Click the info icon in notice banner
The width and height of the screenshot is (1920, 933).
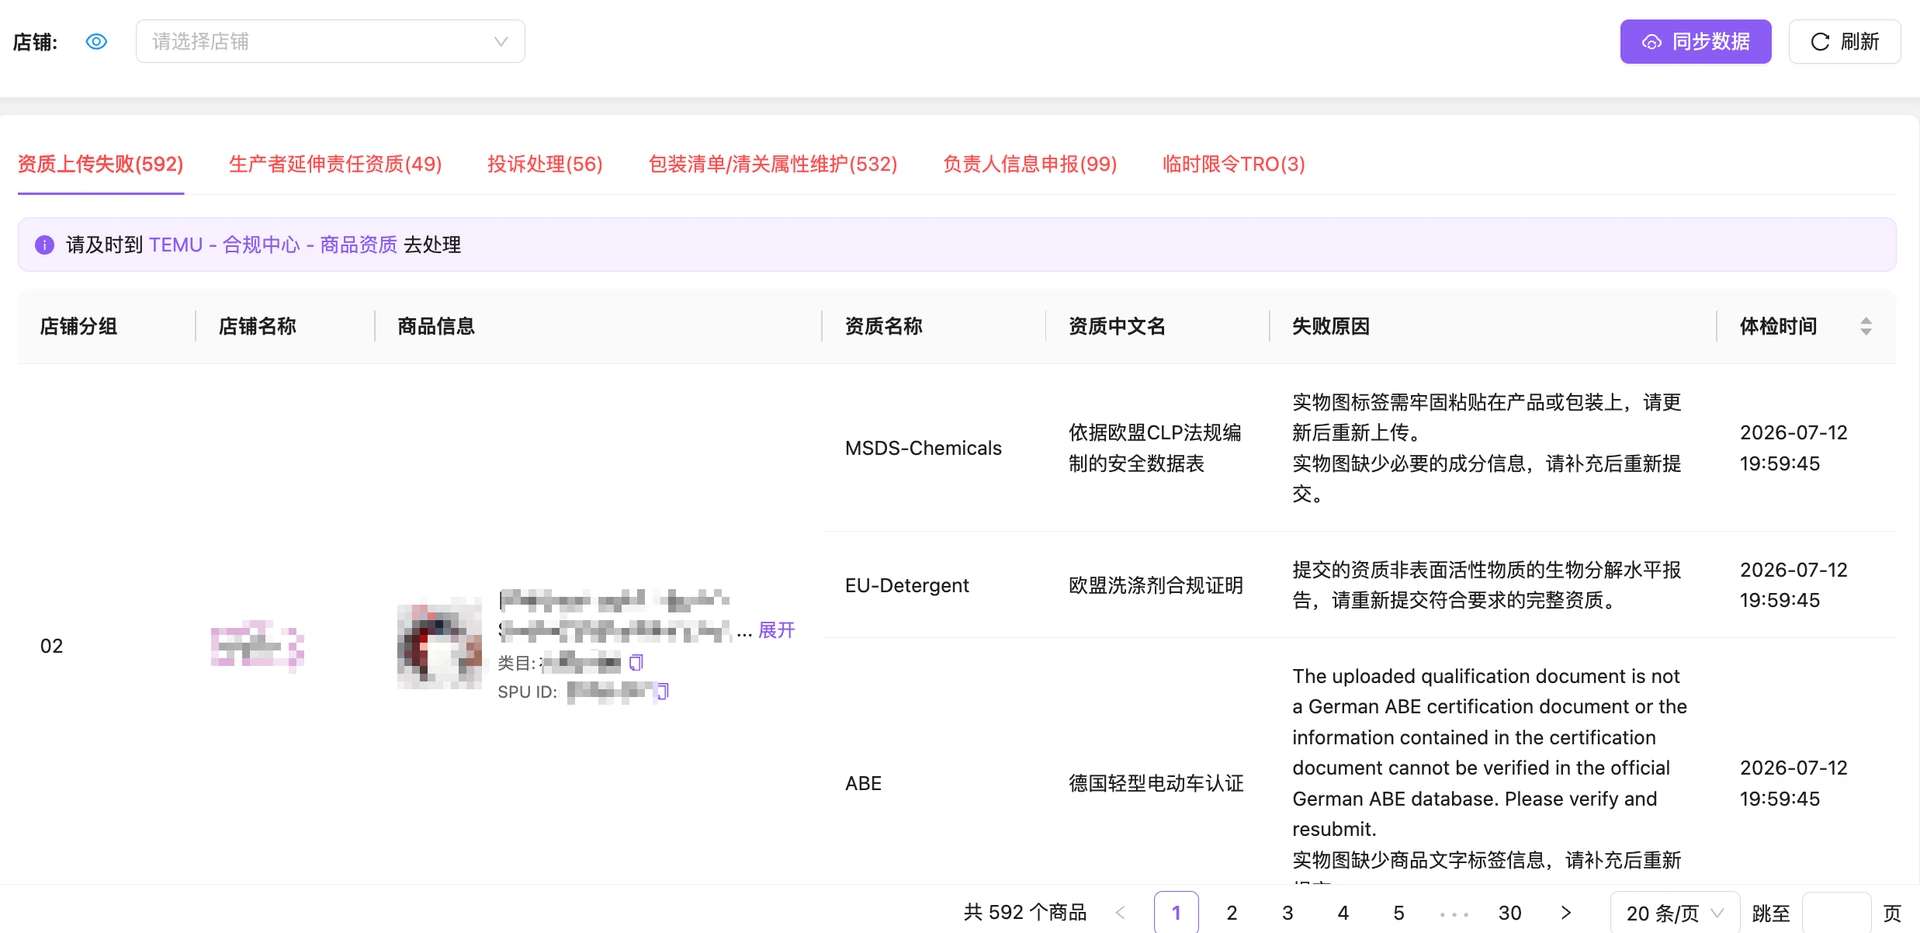45,245
